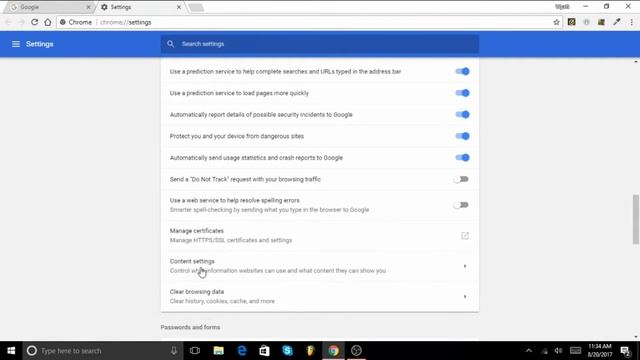Show hidden system tray icons
The image size is (640, 360).
529,351
